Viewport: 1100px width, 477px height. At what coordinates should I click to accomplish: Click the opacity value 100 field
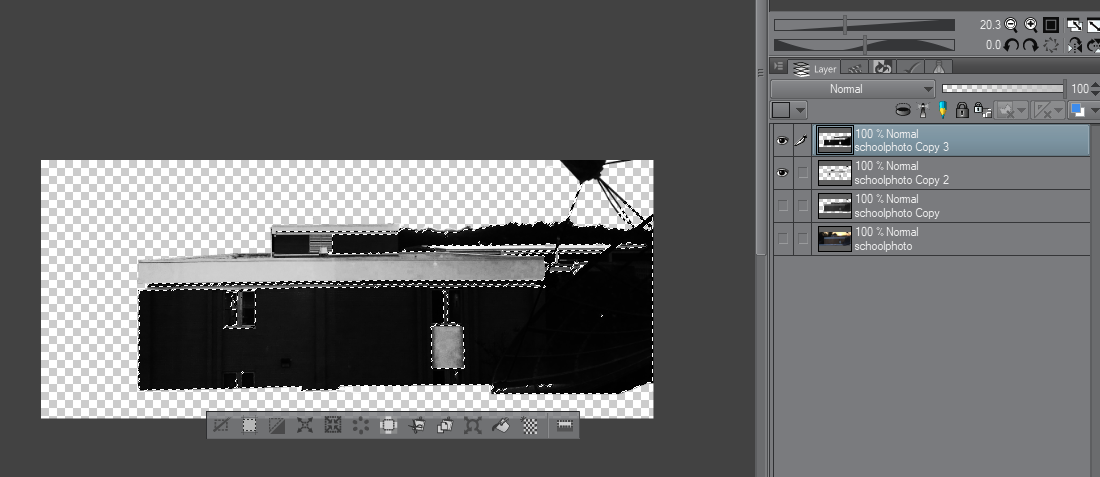coord(1080,89)
